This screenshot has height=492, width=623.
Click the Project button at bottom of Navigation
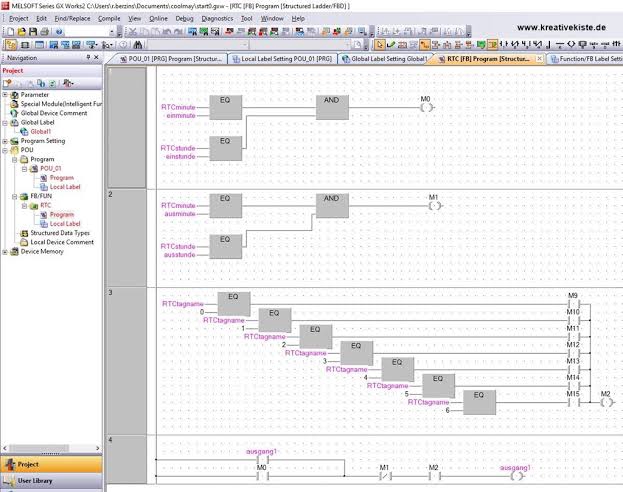point(51,464)
